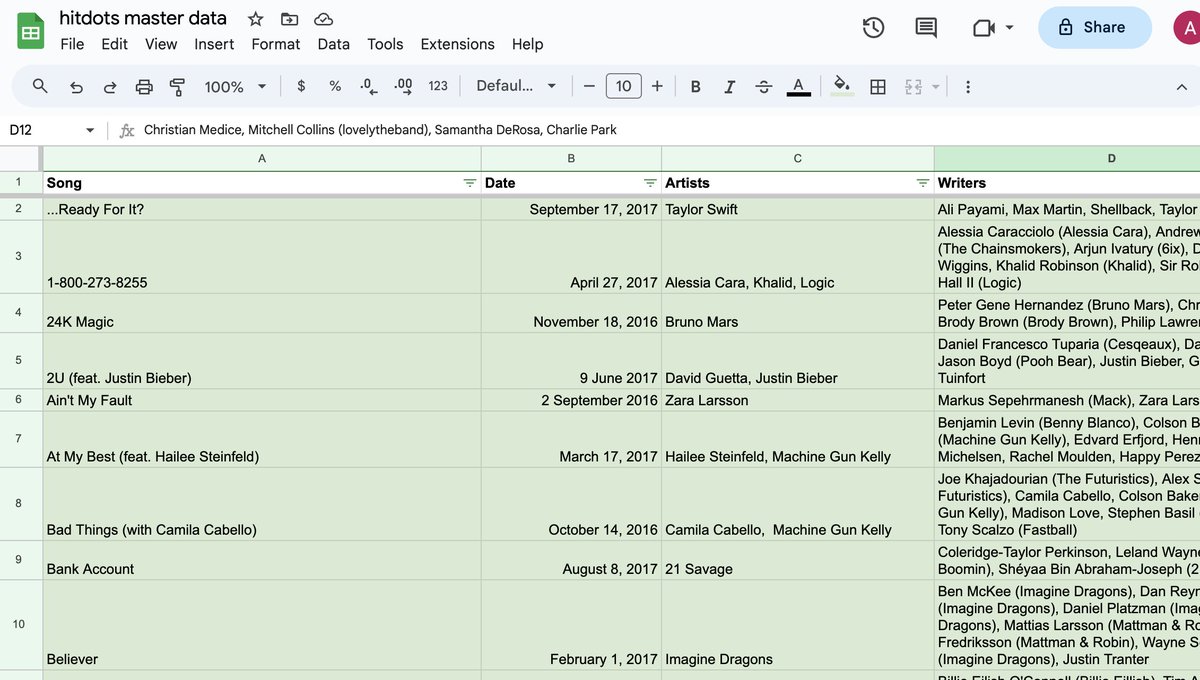Toggle italic formatting
The height and width of the screenshot is (680, 1200).
pyautogui.click(x=730, y=87)
